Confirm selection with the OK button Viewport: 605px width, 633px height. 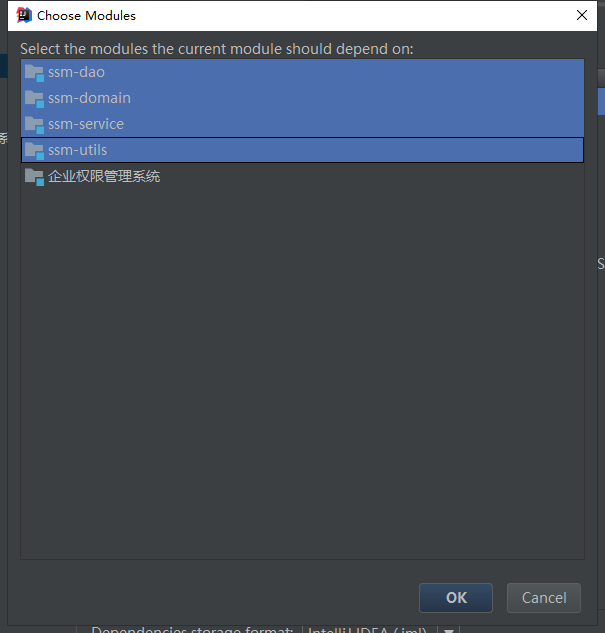tap(456, 598)
